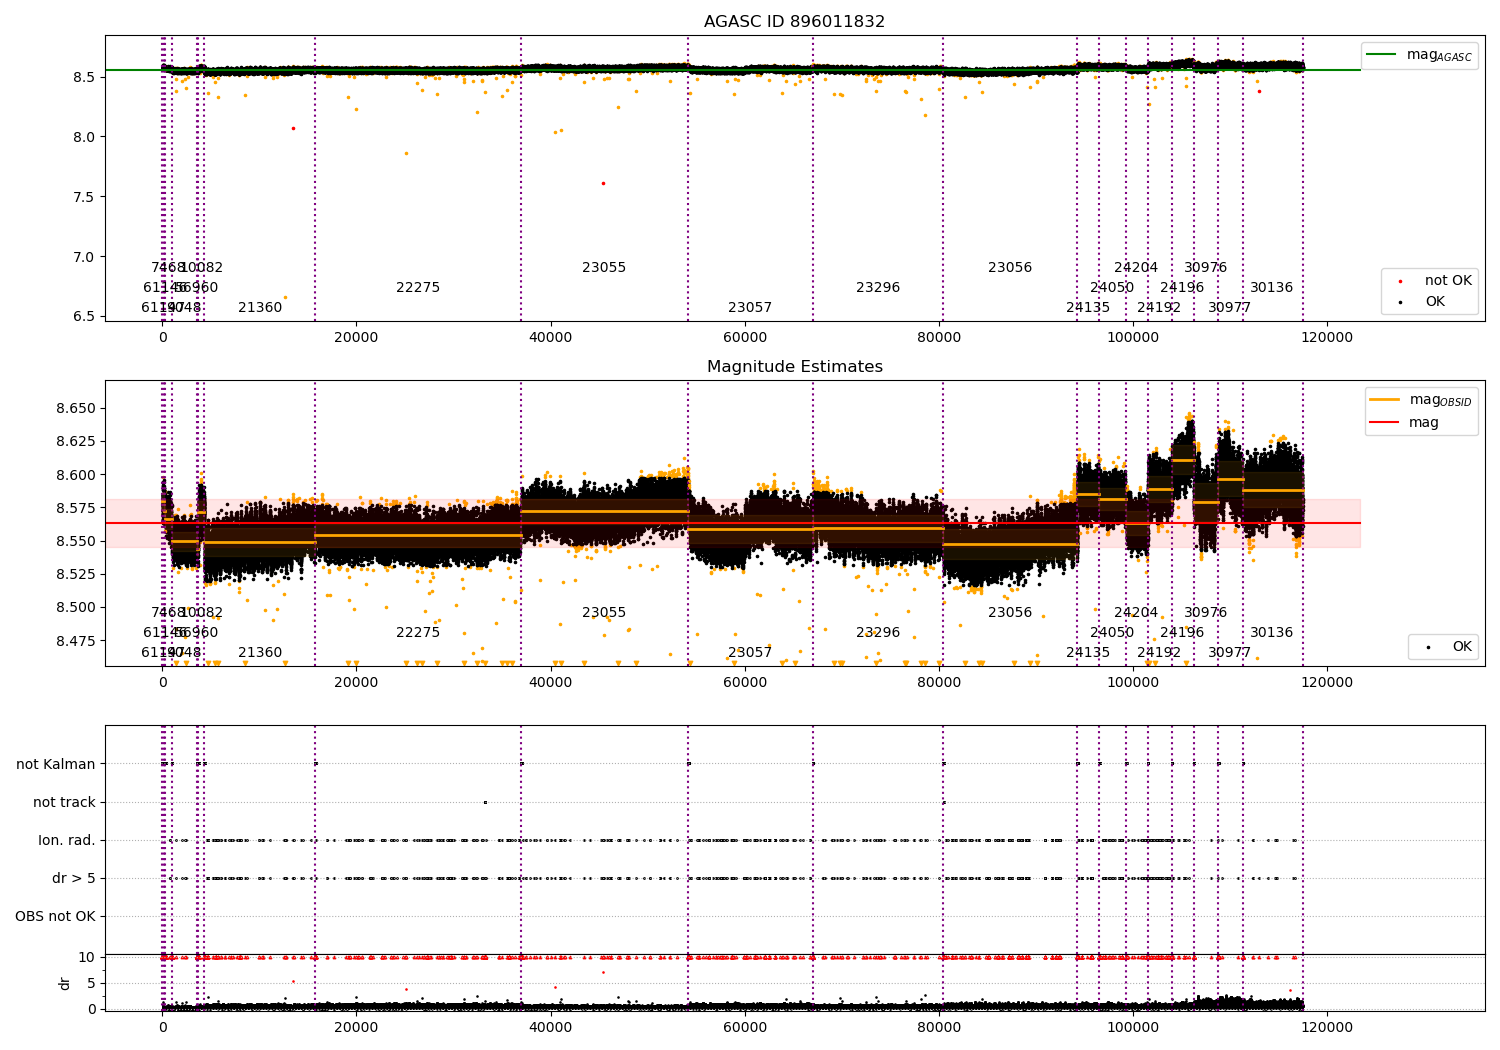Click the title "AGASC ID 896011832"
The width and height of the screenshot is (1500, 1050).
pos(794,22)
